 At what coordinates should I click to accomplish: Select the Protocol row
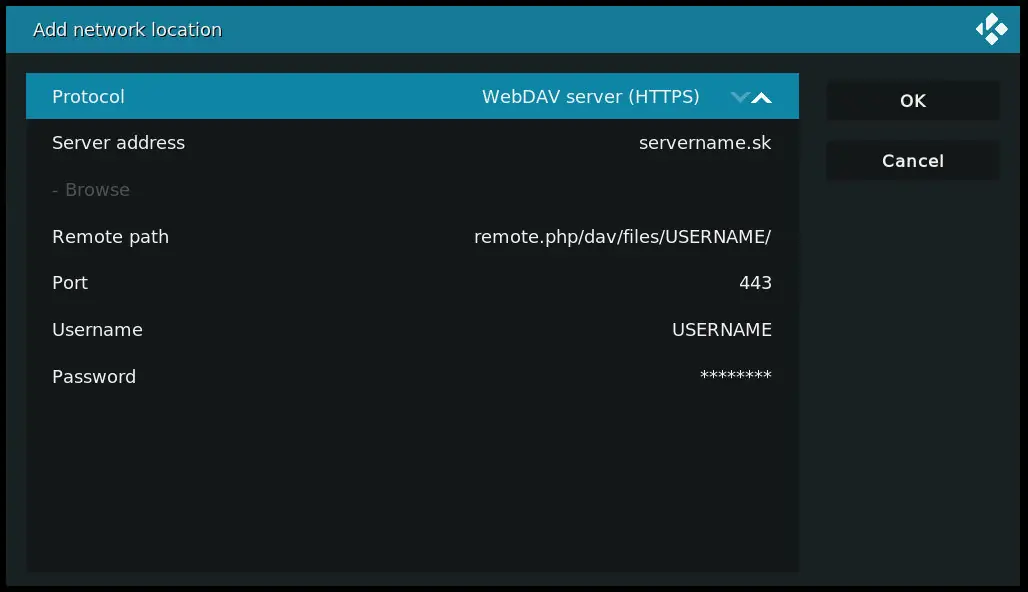coord(412,96)
